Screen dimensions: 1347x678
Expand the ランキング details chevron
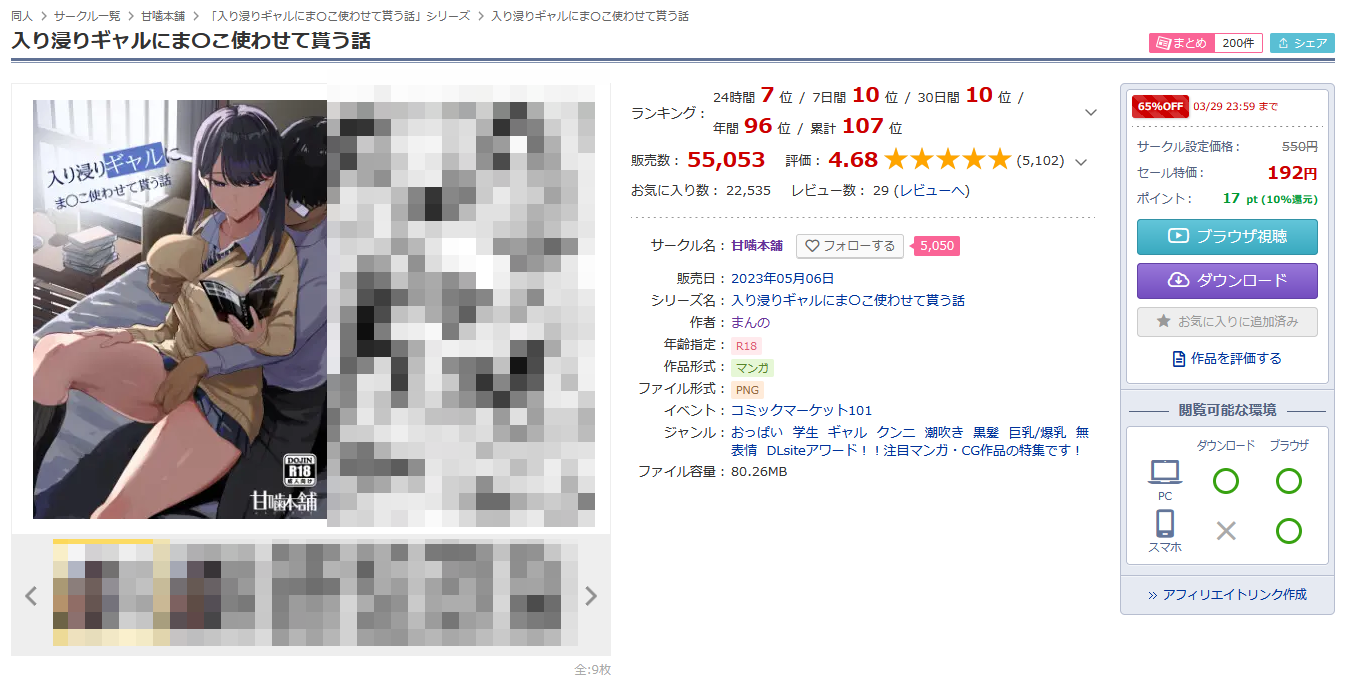pos(1091,112)
